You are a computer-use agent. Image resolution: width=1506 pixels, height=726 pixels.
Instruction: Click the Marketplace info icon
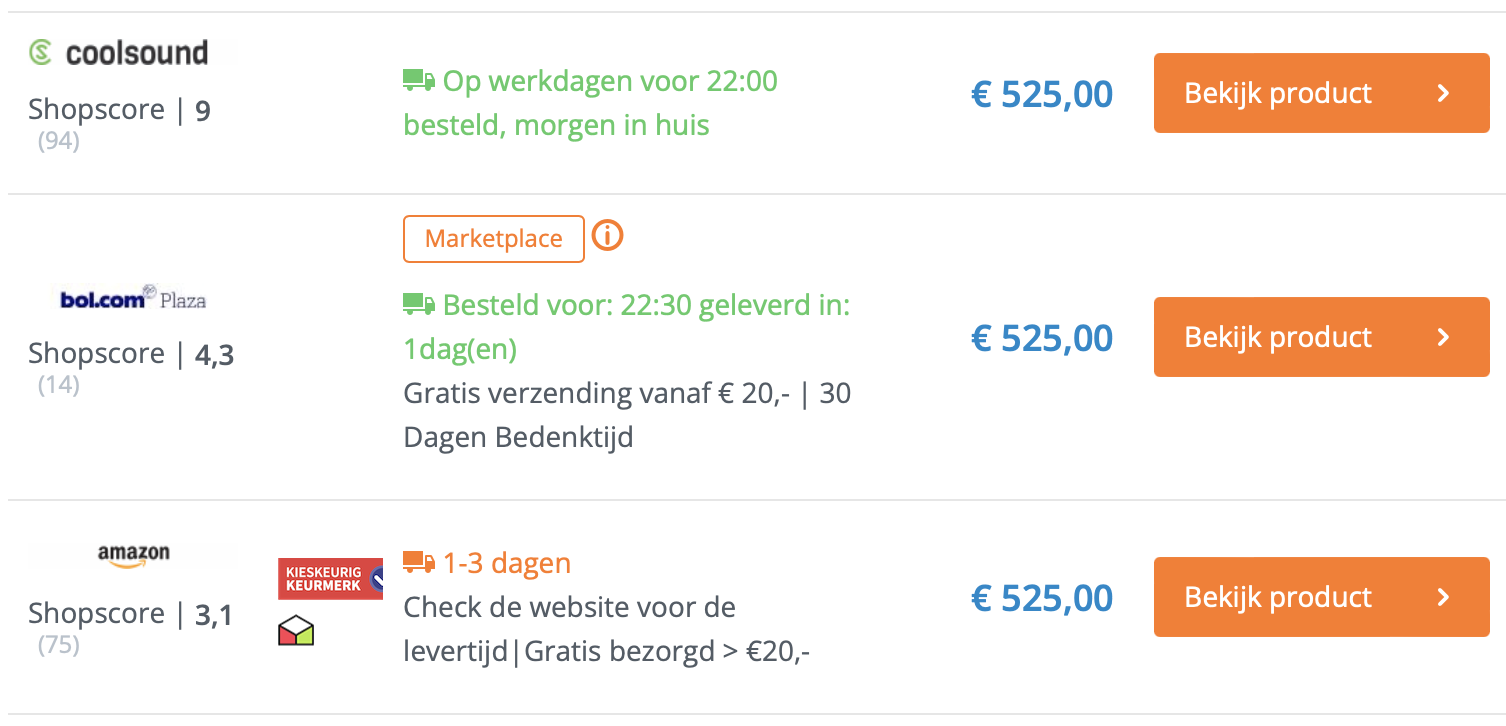[x=607, y=236]
